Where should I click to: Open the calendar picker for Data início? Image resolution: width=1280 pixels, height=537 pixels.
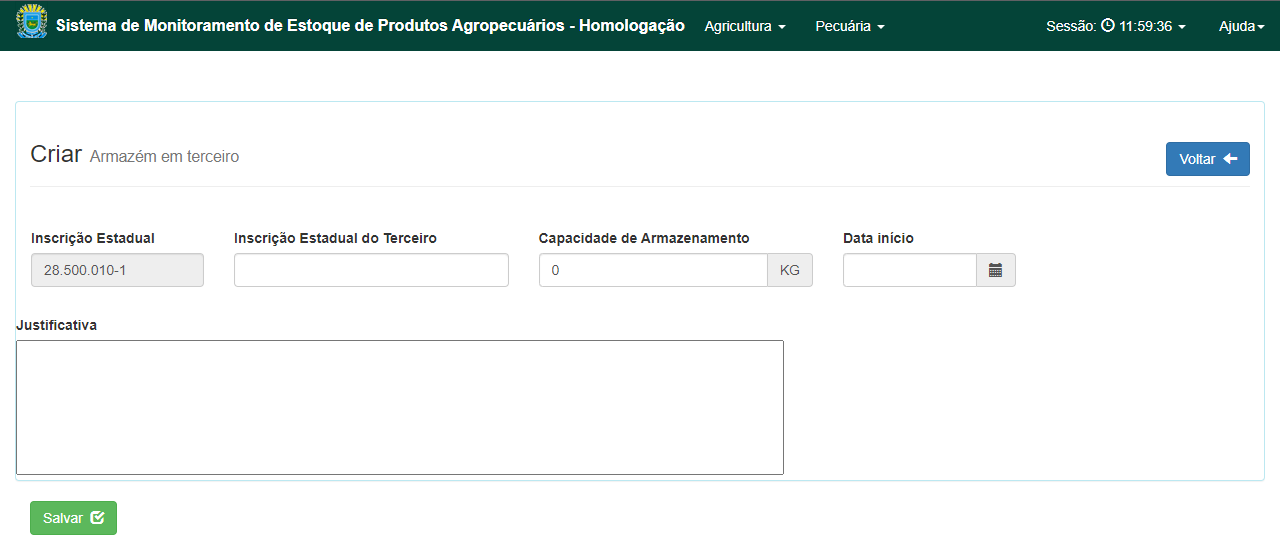coord(996,270)
